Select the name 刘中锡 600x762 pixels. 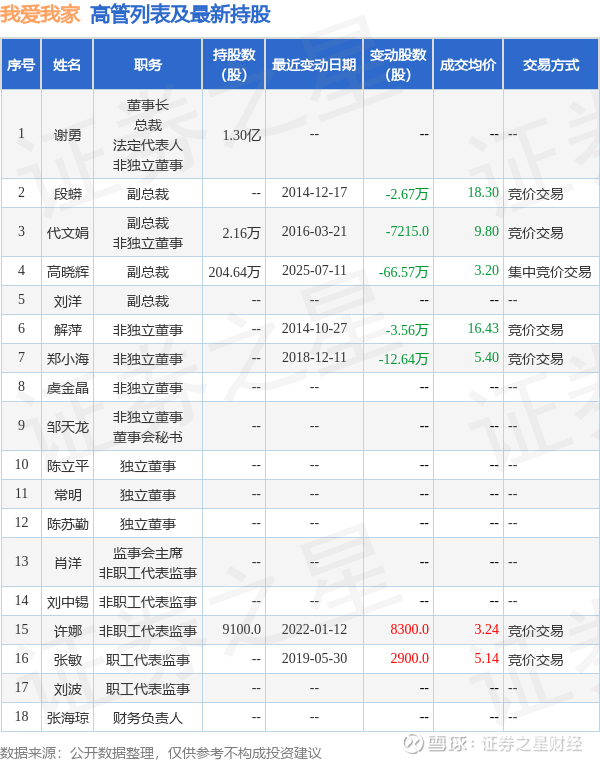click(68, 602)
